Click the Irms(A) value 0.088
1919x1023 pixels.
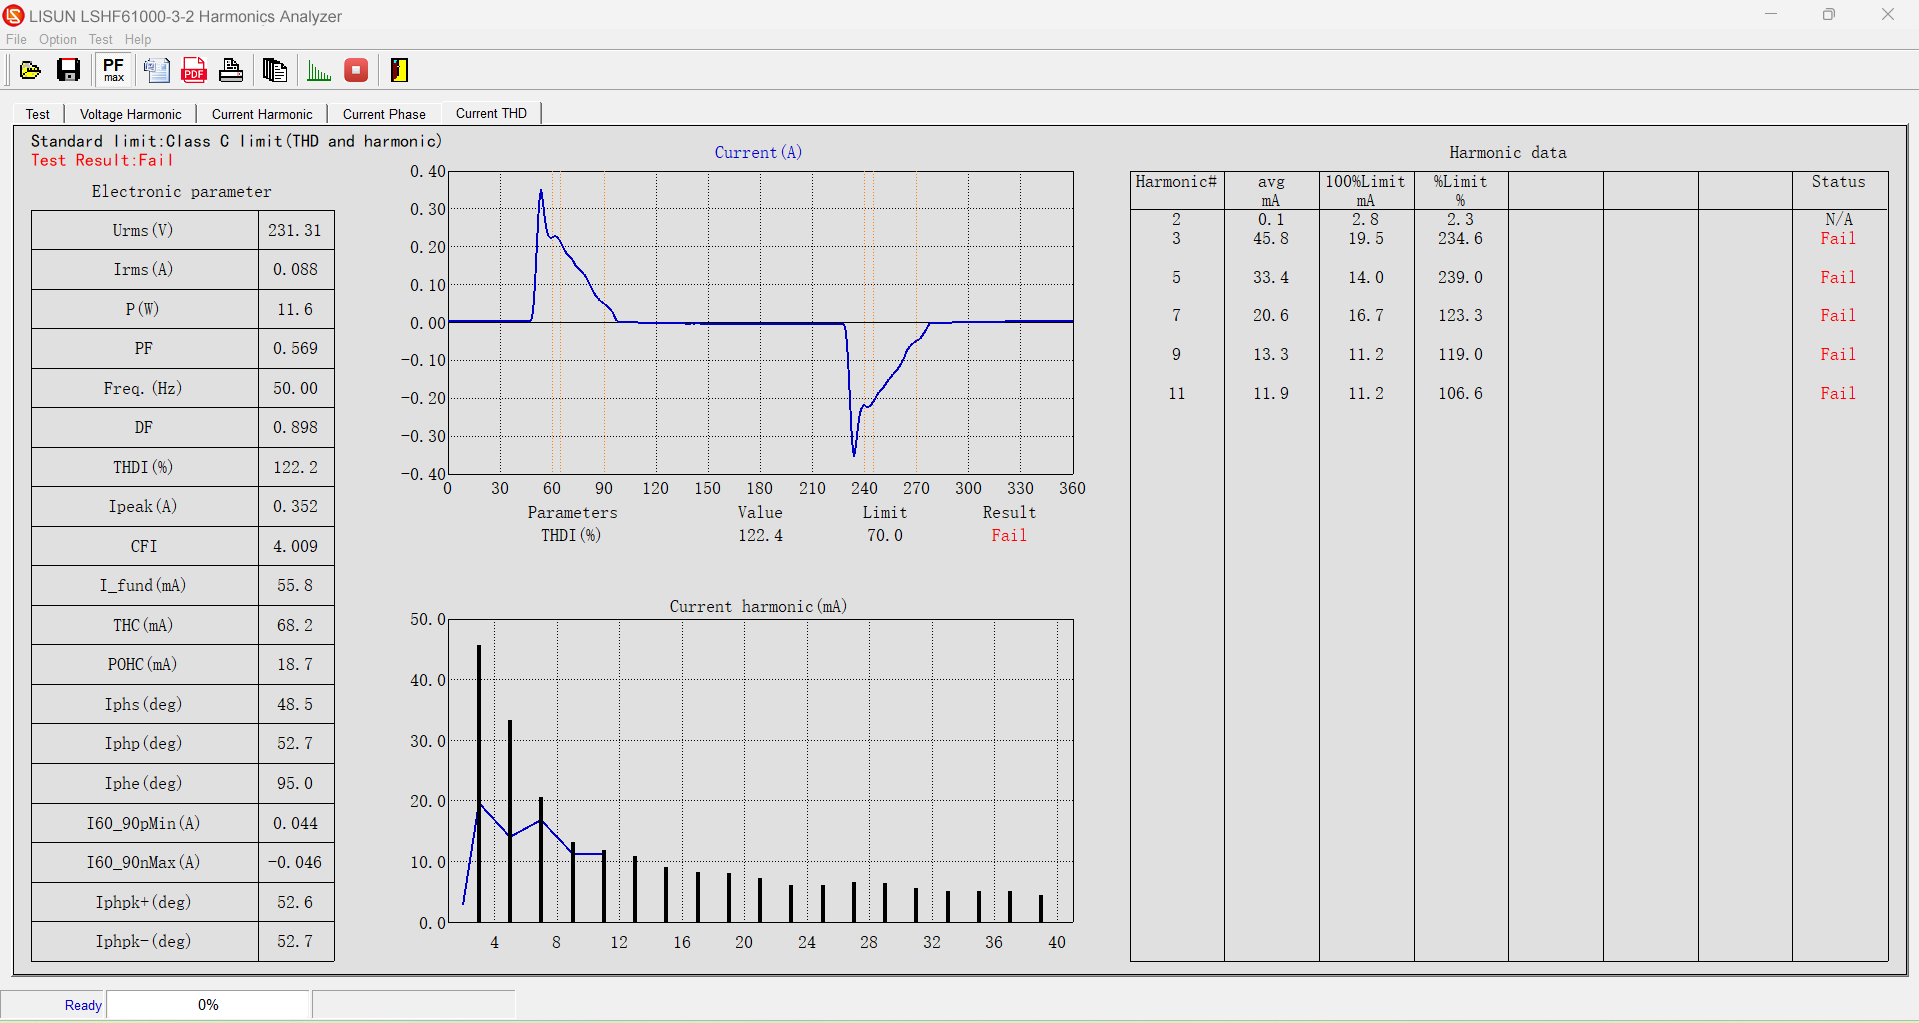(x=295, y=269)
